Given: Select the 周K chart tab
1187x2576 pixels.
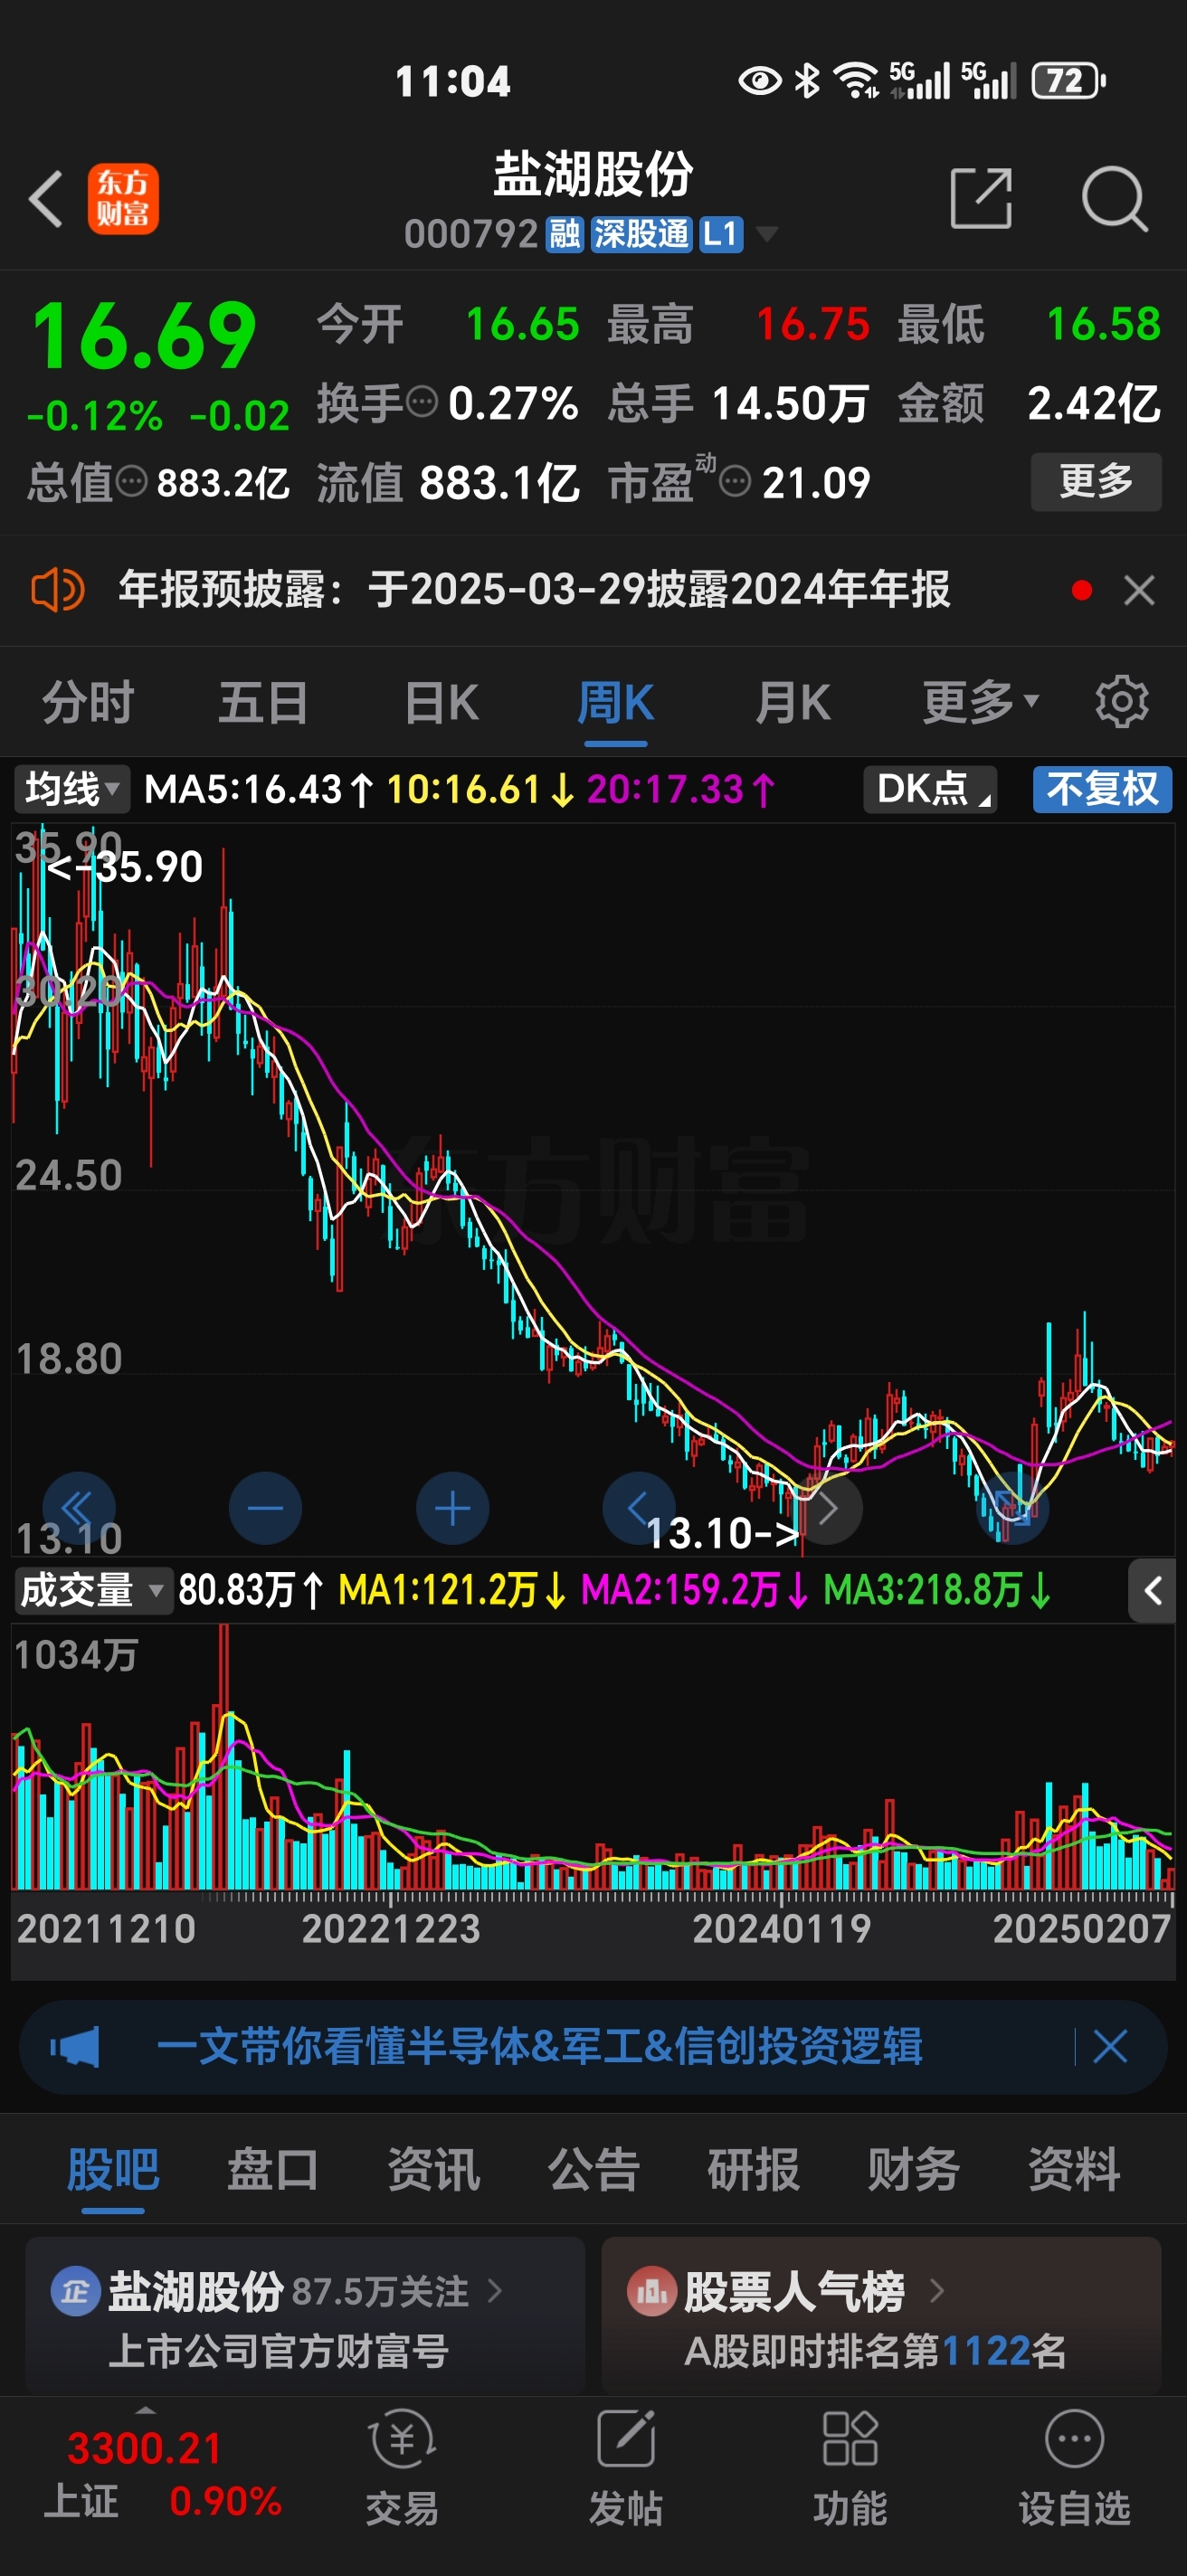Looking at the screenshot, I should click(616, 702).
